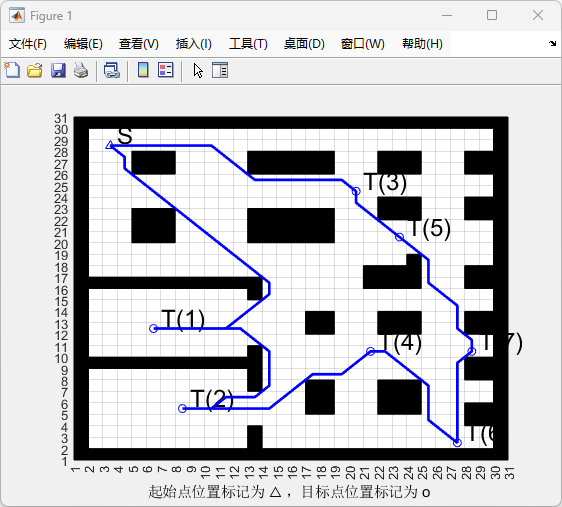562x507 pixels.
Task: Click the 'T(1)' label text
Action: coord(183,319)
